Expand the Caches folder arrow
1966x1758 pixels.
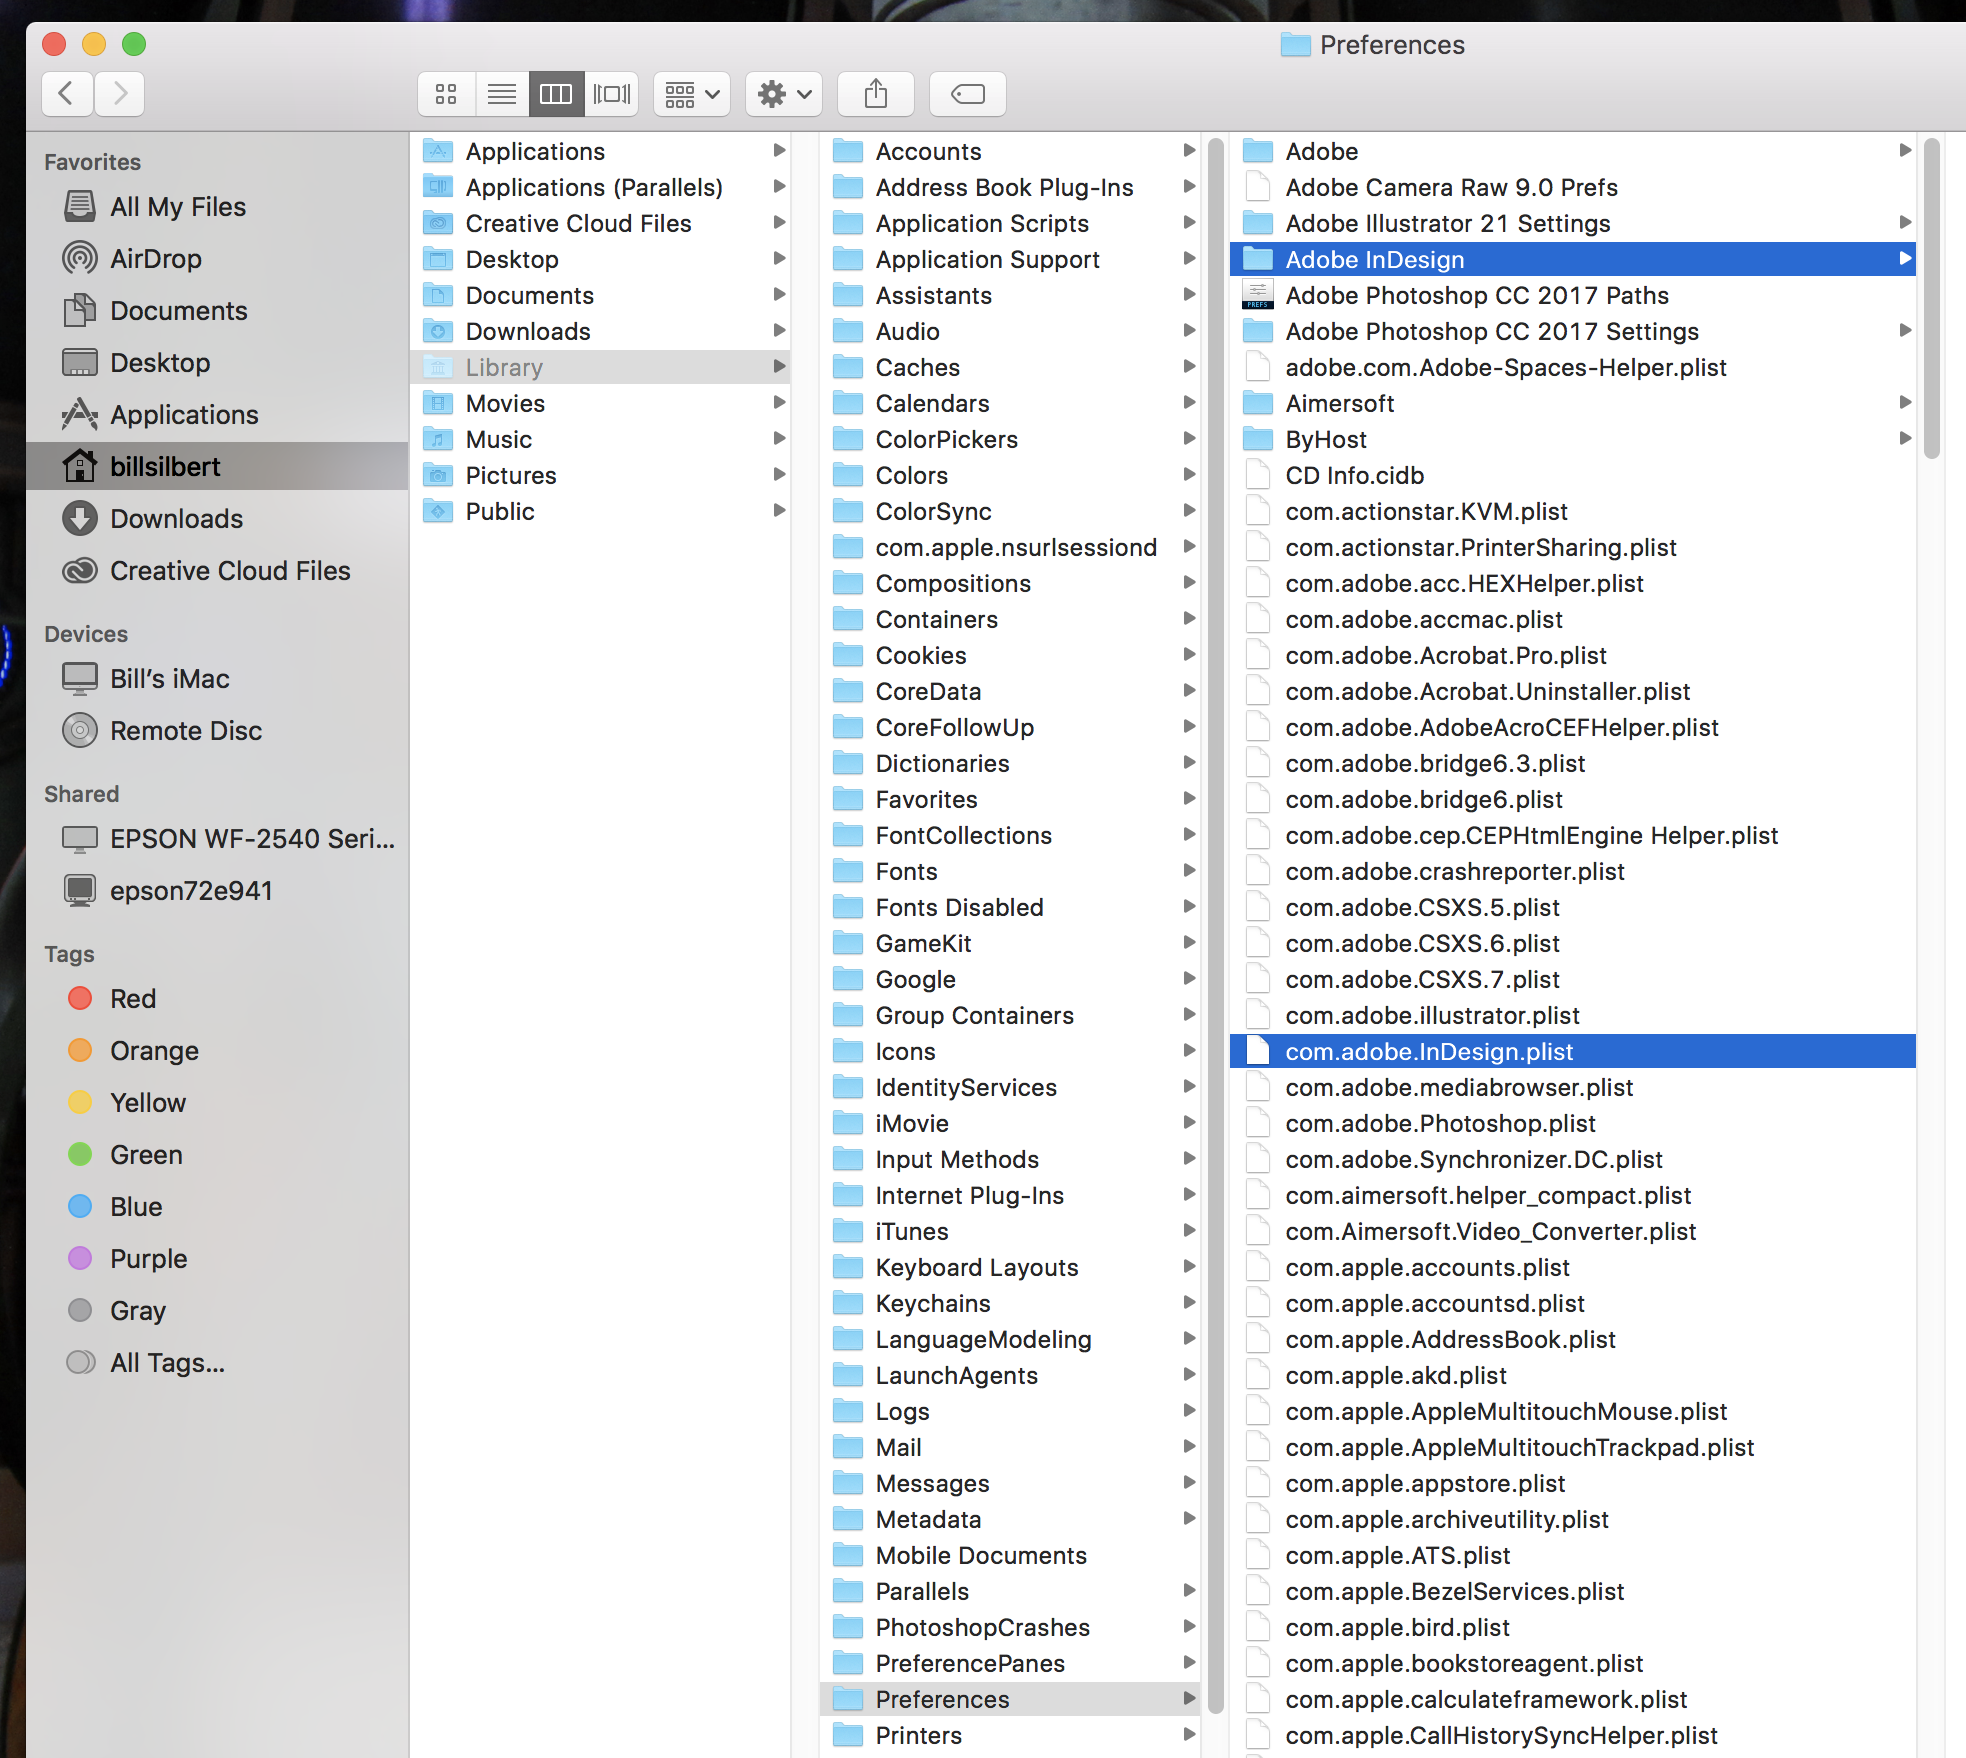coord(1189,366)
